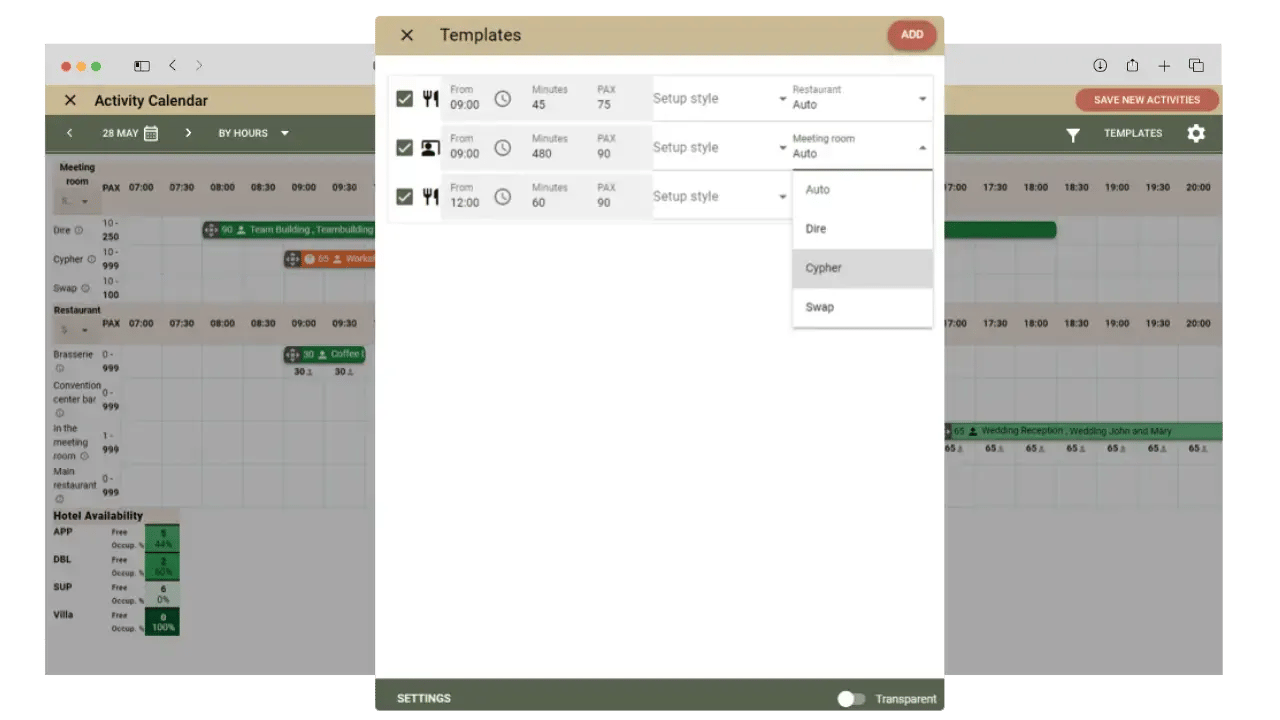
Task: Open Setup style dropdown on the 12:00 row
Action: tap(720, 197)
